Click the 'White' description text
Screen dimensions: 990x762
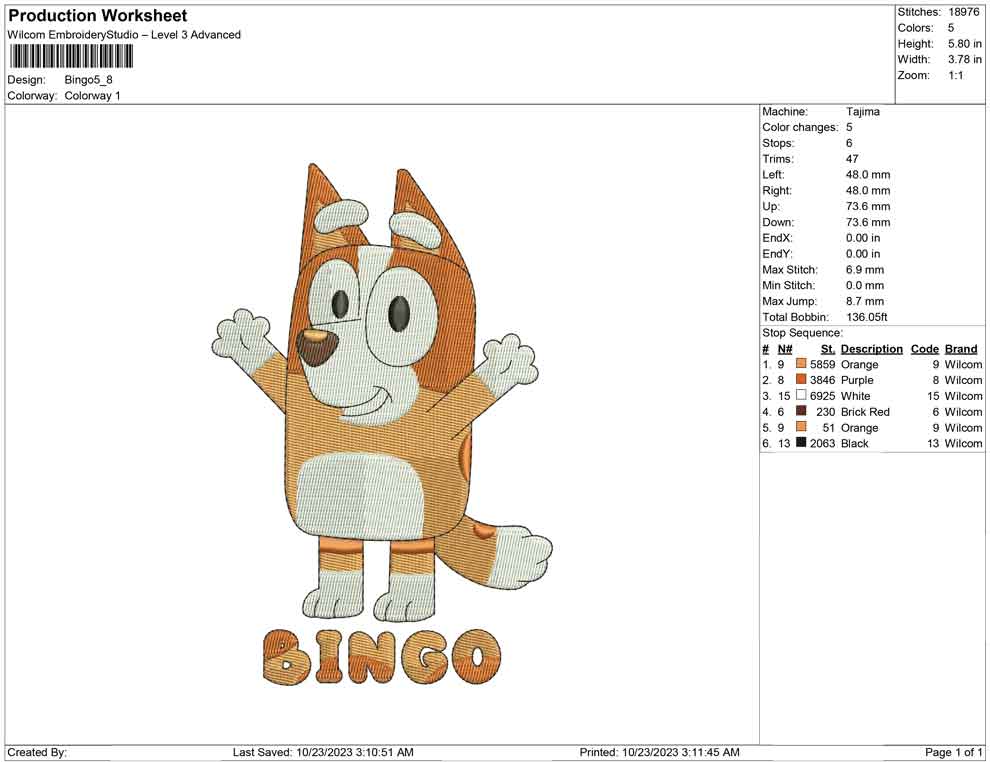coord(856,396)
